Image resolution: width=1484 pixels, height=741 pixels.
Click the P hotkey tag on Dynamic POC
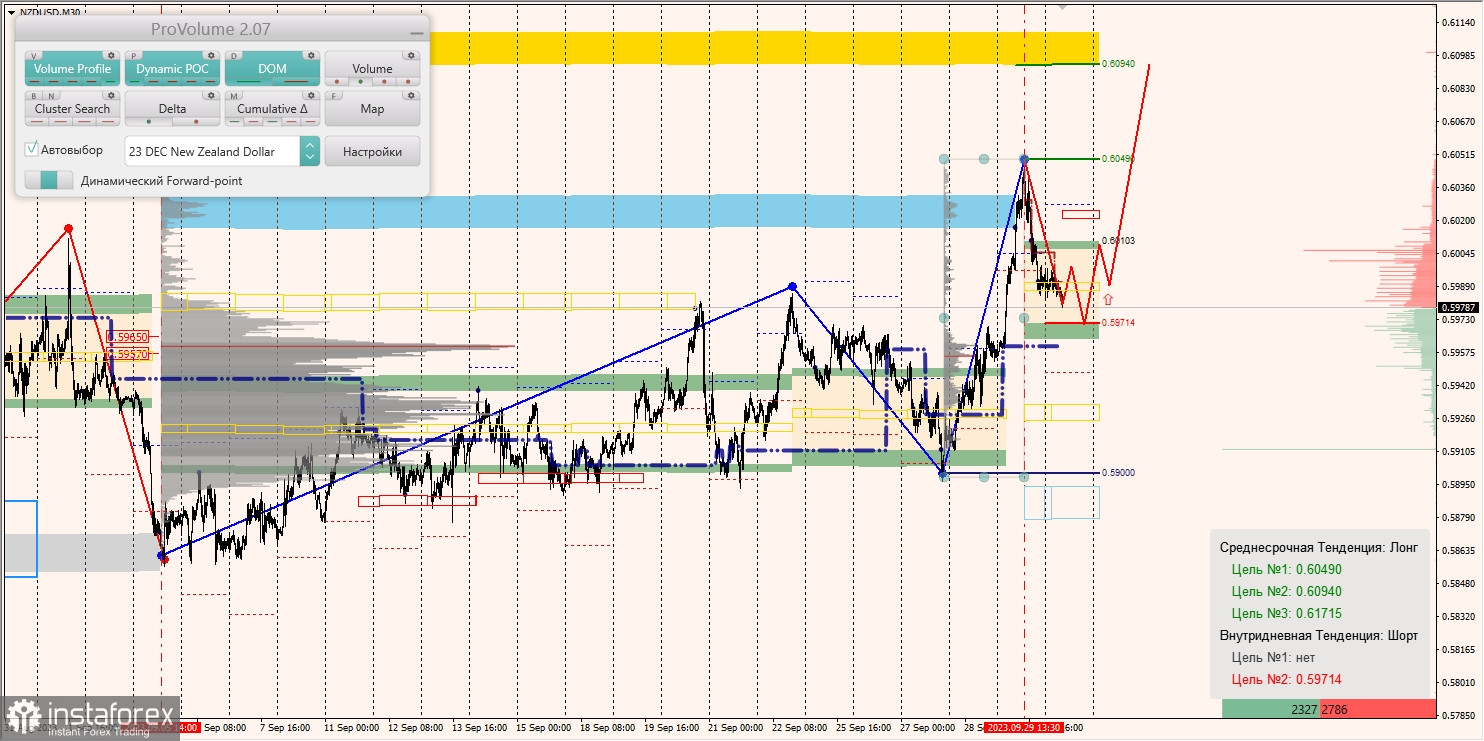pyautogui.click(x=134, y=56)
